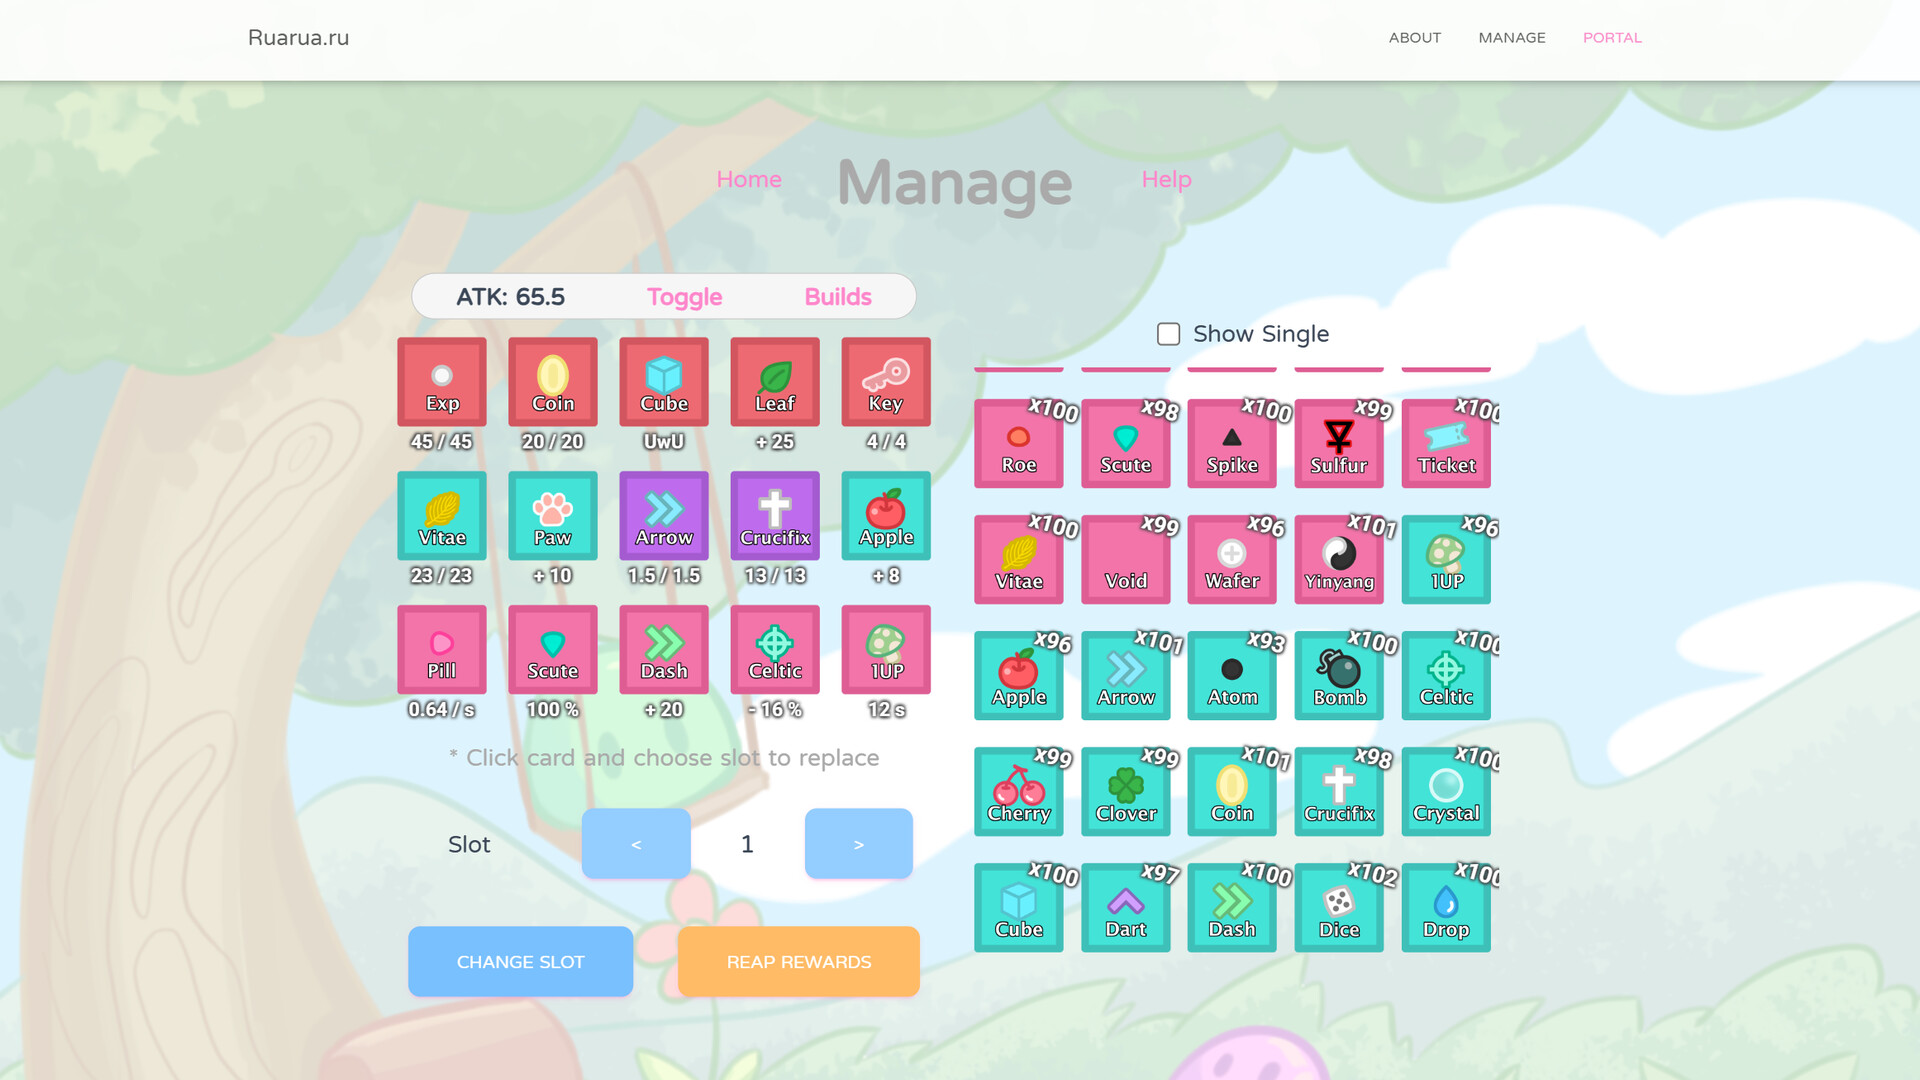Viewport: 1920px width, 1080px height.
Task: Click REAP REWARDS
Action: (797, 961)
